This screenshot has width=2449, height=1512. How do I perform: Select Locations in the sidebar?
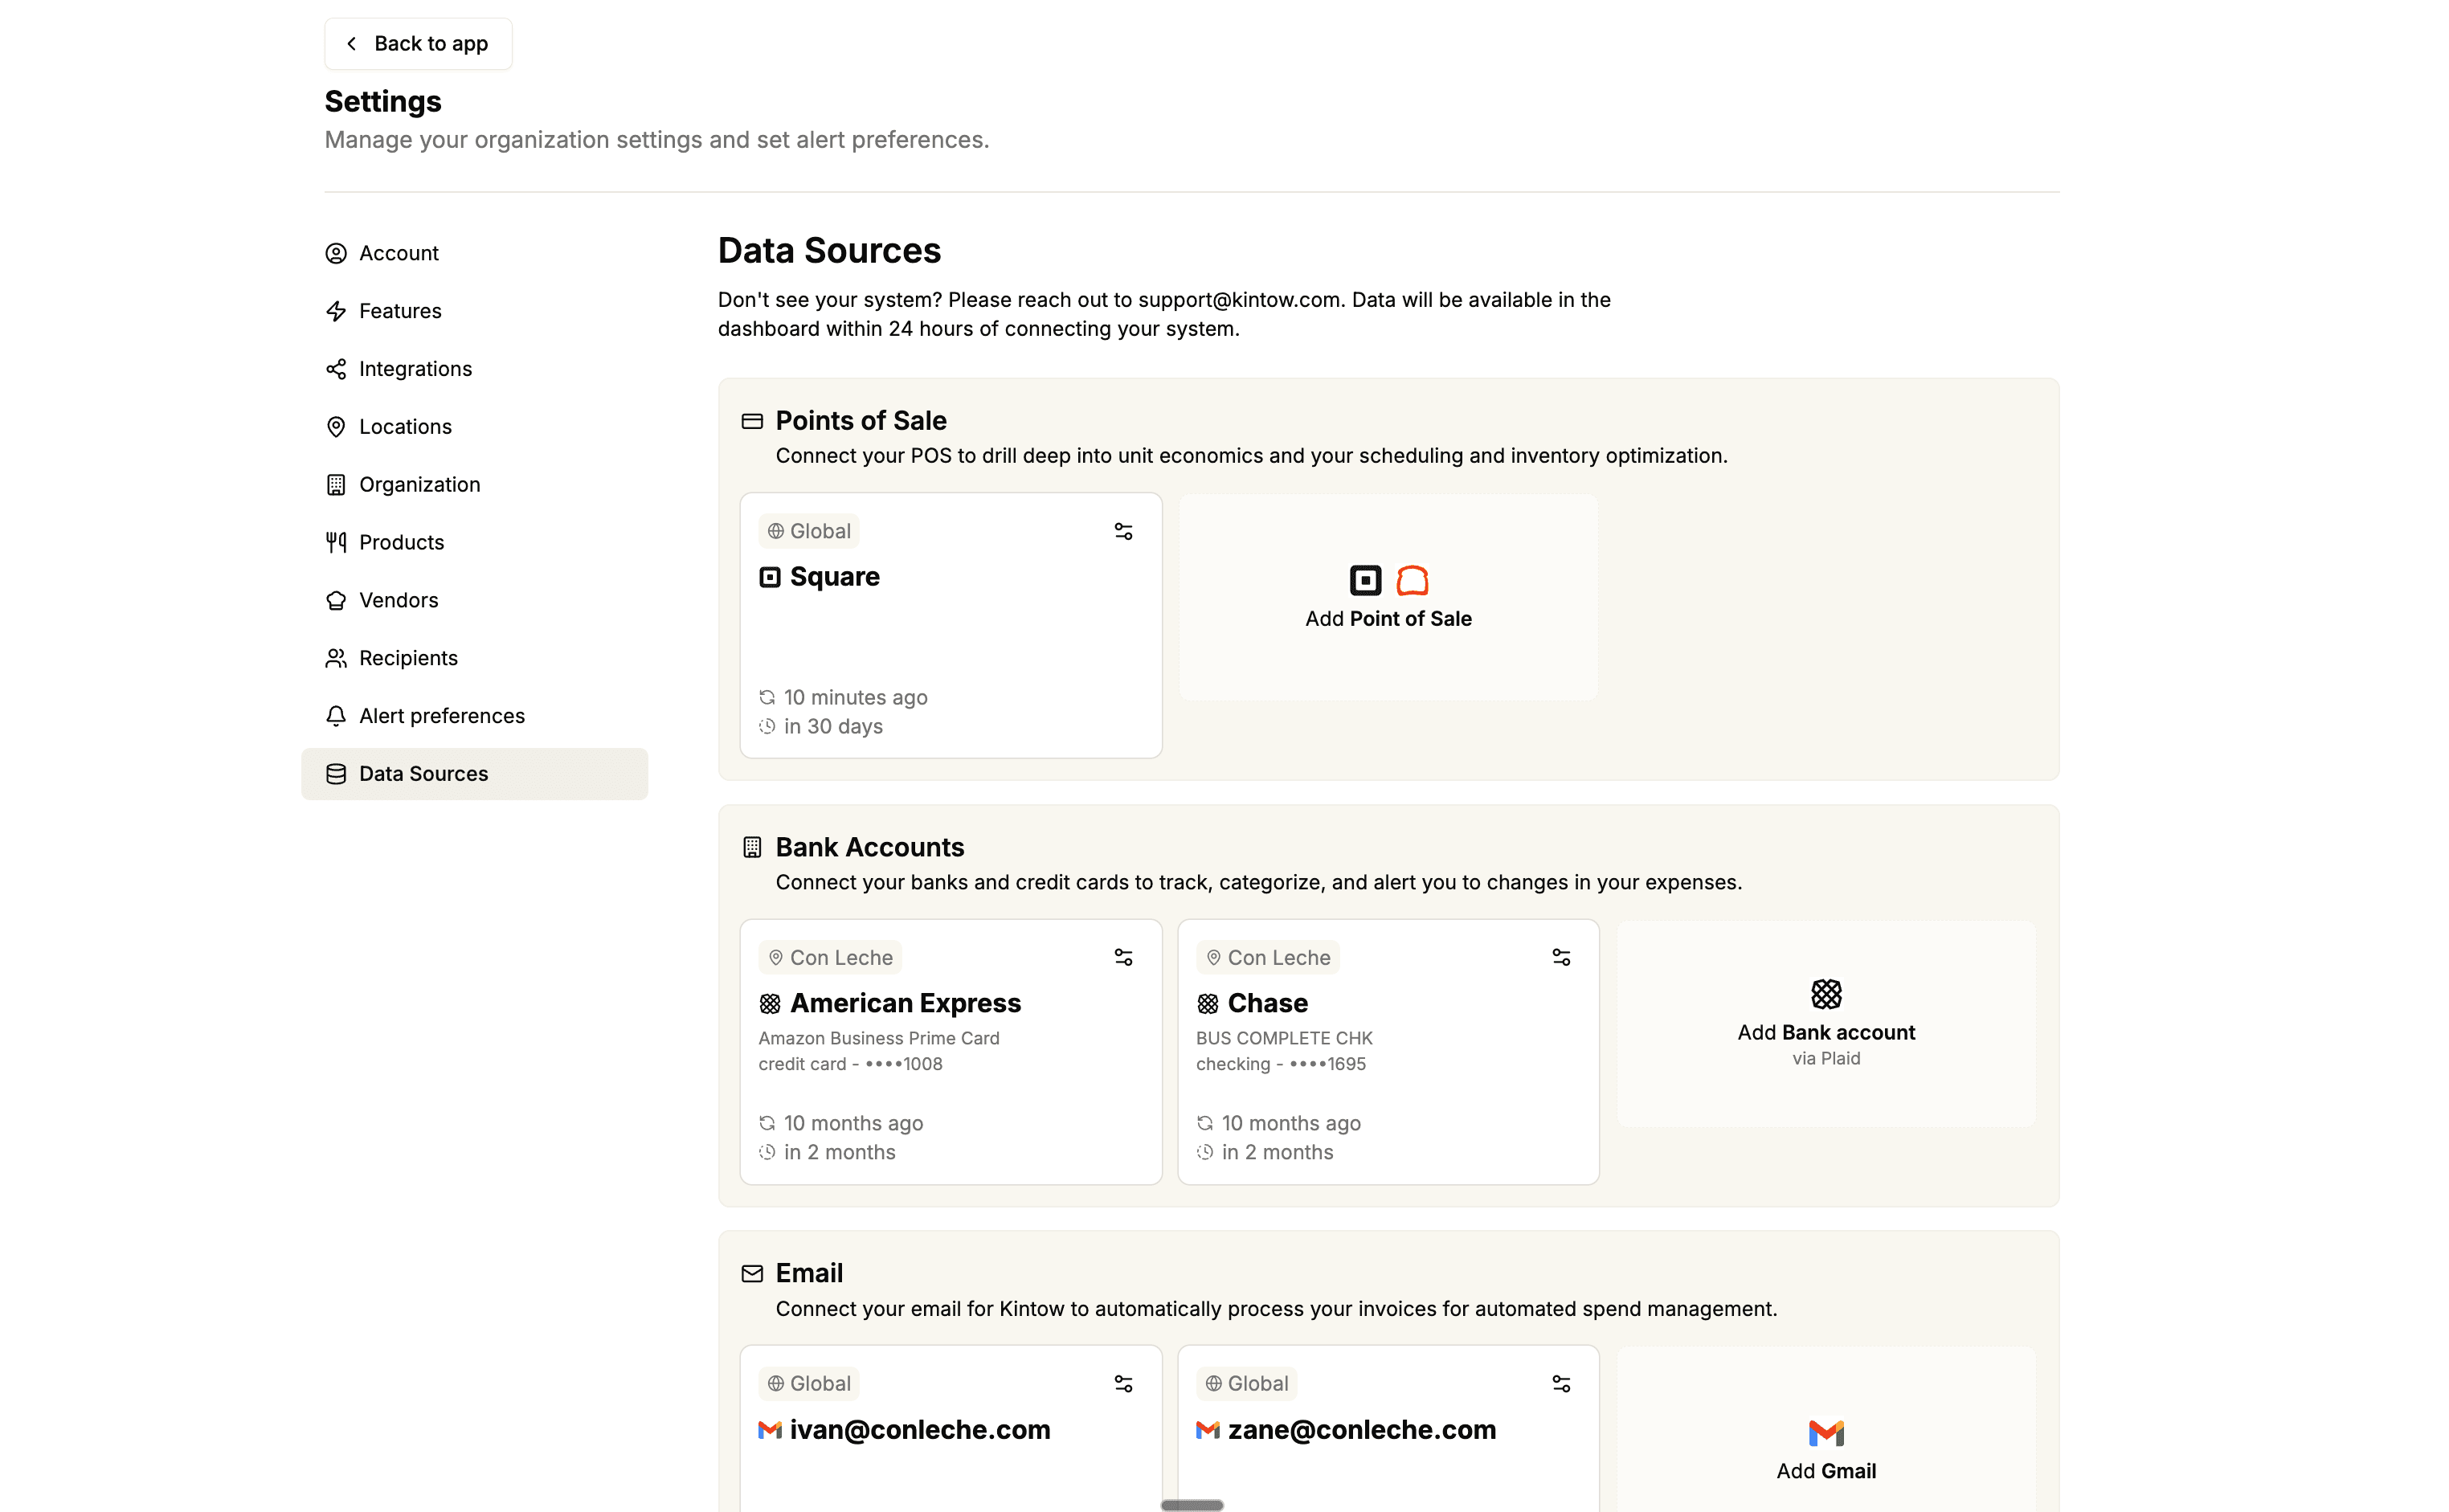click(x=404, y=427)
